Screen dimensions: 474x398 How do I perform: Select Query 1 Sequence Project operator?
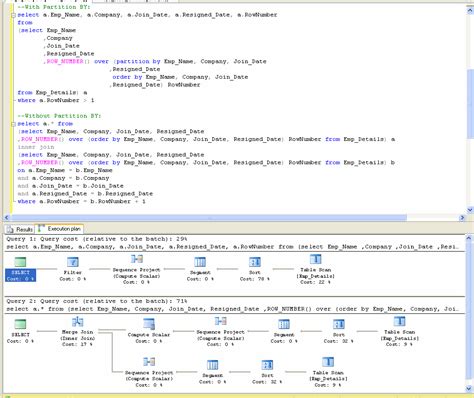pos(136,269)
